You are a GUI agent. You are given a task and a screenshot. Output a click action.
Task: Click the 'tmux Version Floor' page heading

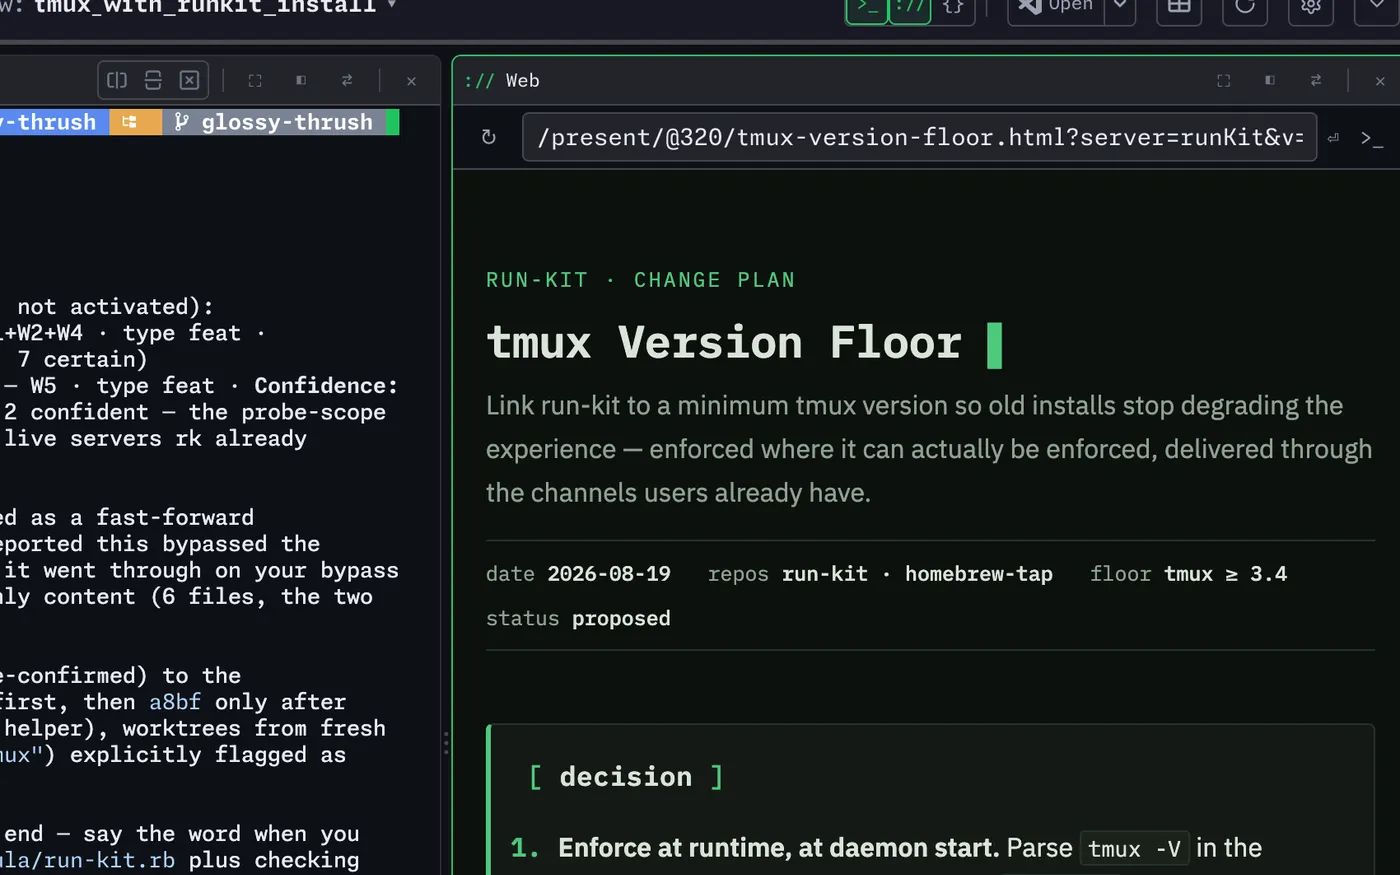(724, 343)
